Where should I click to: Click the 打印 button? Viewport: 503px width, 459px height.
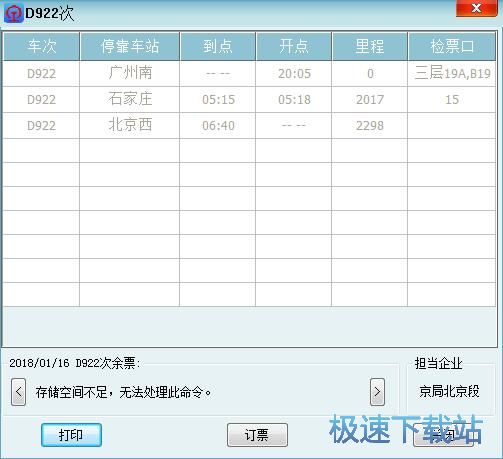click(x=71, y=435)
